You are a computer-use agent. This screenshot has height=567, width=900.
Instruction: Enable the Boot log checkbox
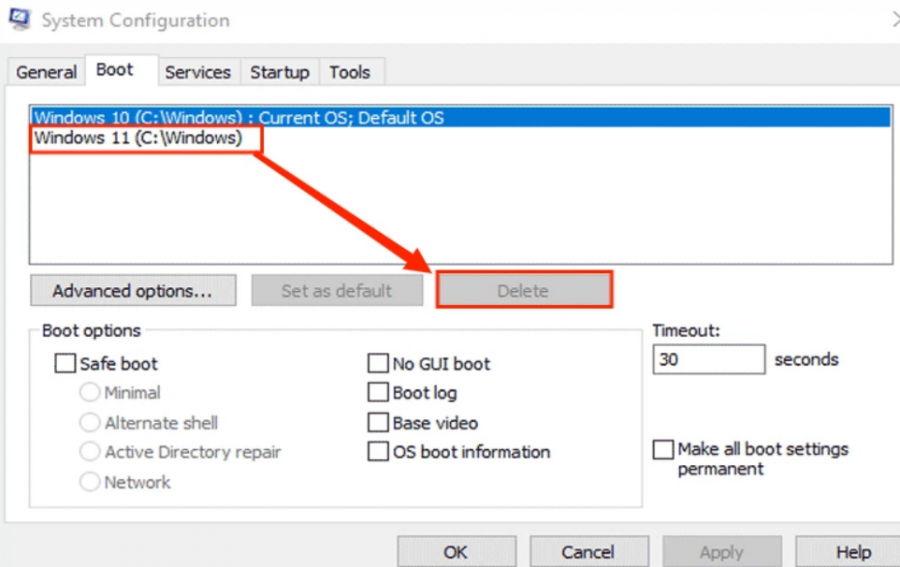(378, 393)
